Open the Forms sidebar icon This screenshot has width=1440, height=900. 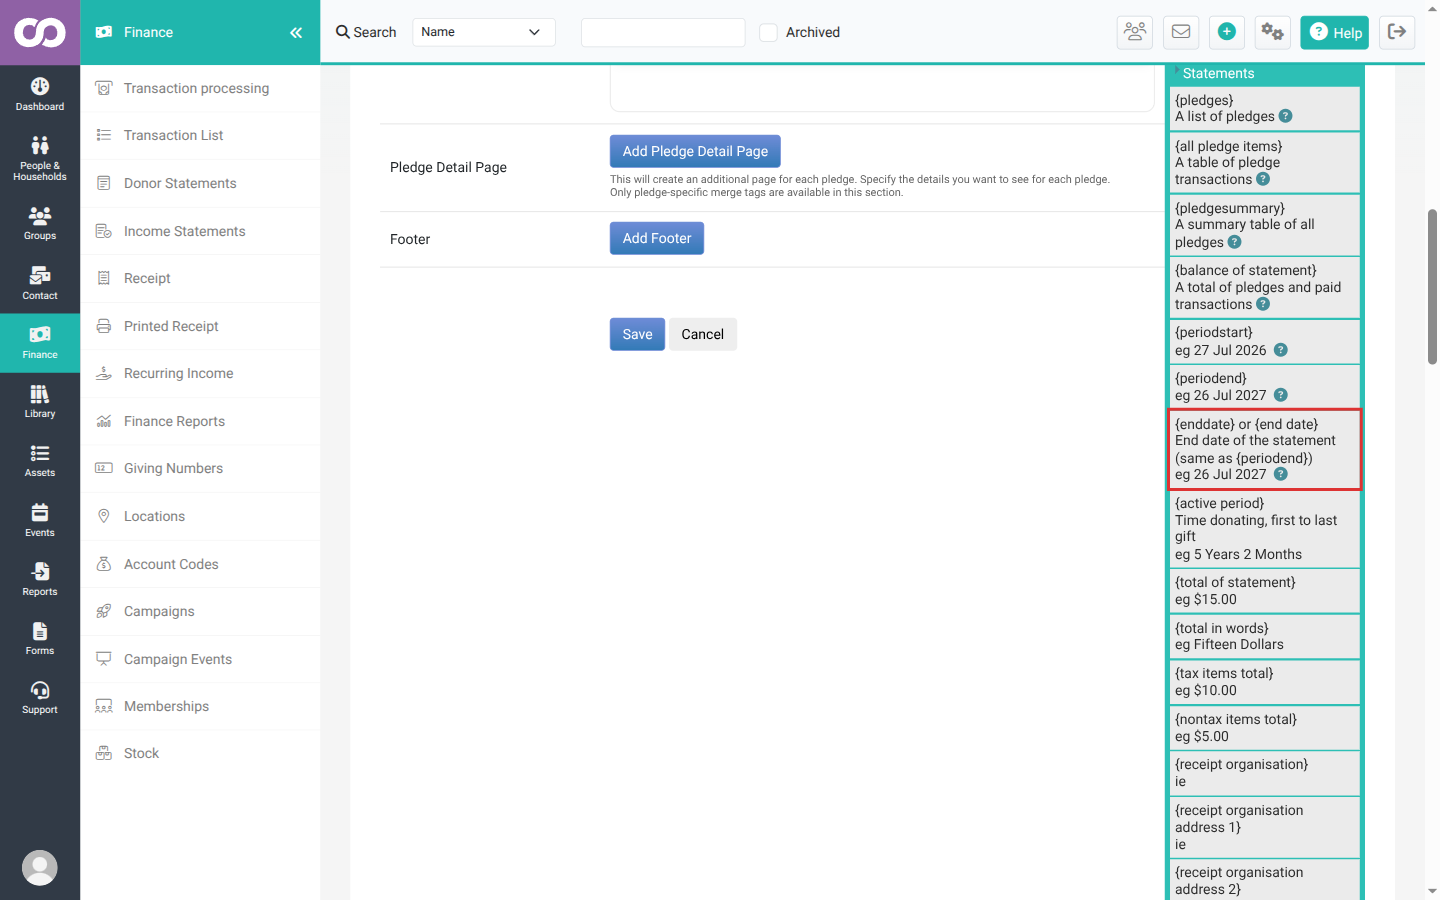point(40,638)
